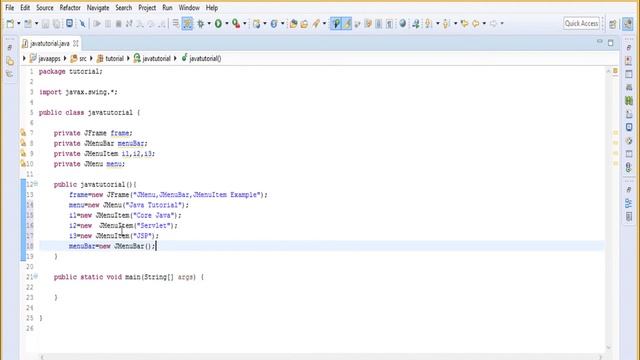Click the Back navigation arrow icon
This screenshot has height=360, width=640.
(x=476, y=24)
